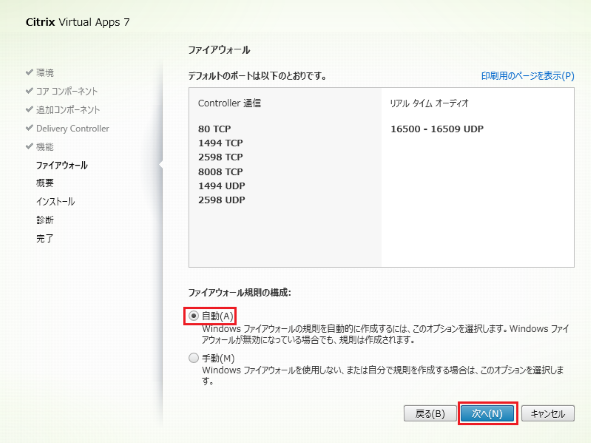Viewport: 591px width, 443px height.
Task: Click the Citrix Virtual Apps 7 title
Action: (x=78, y=22)
